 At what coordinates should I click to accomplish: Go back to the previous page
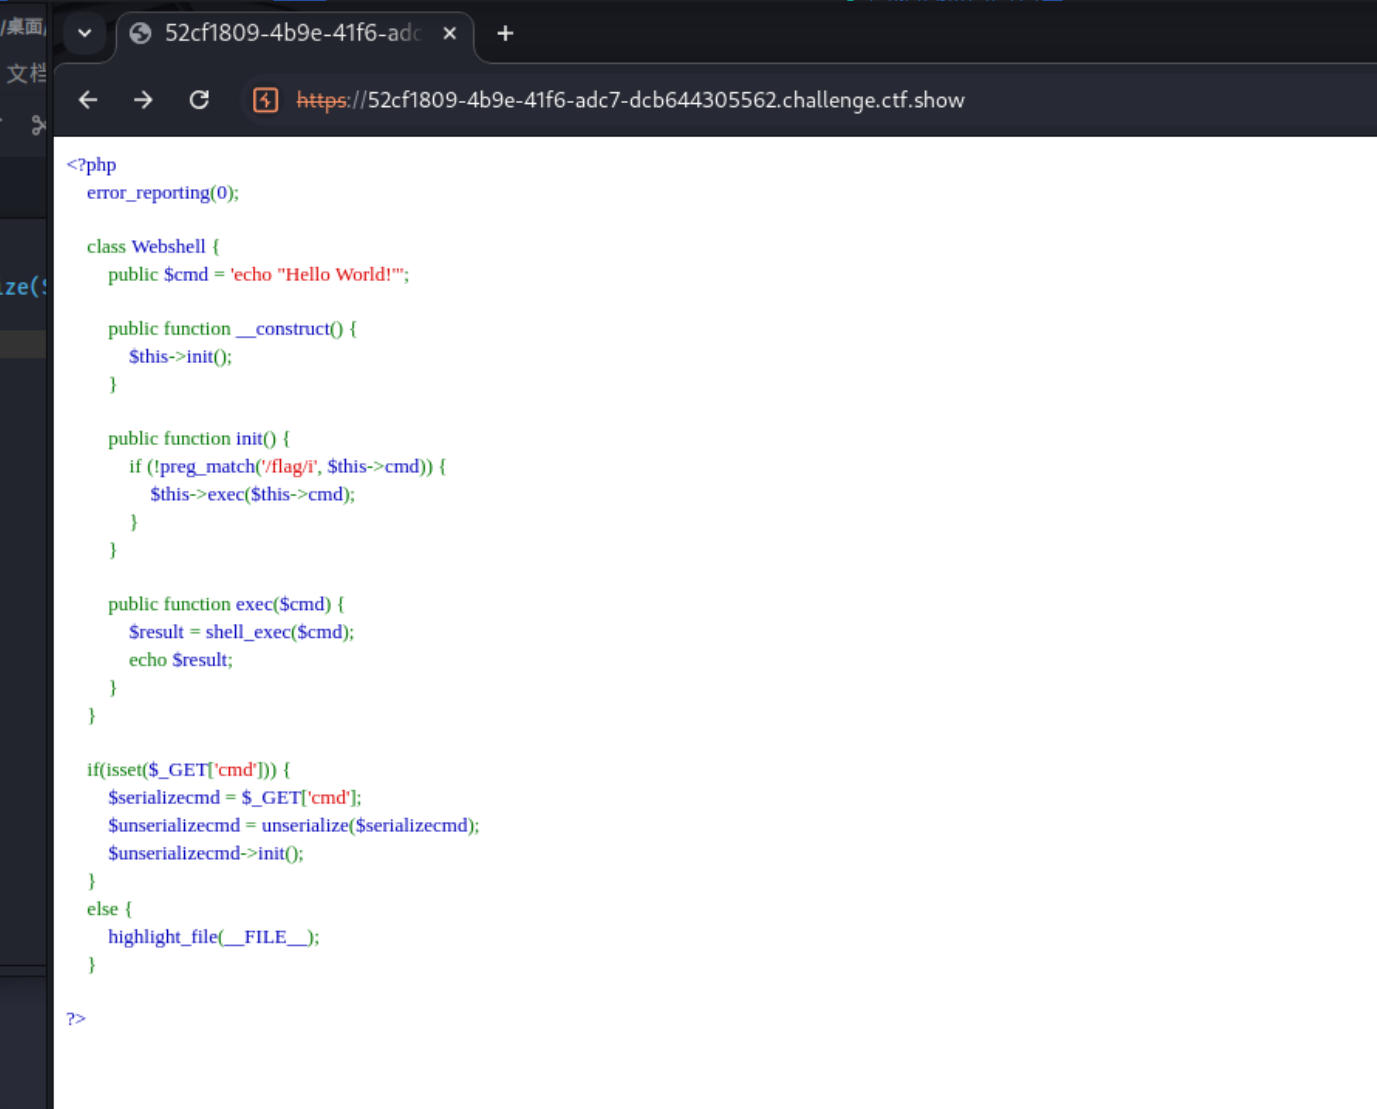(88, 100)
